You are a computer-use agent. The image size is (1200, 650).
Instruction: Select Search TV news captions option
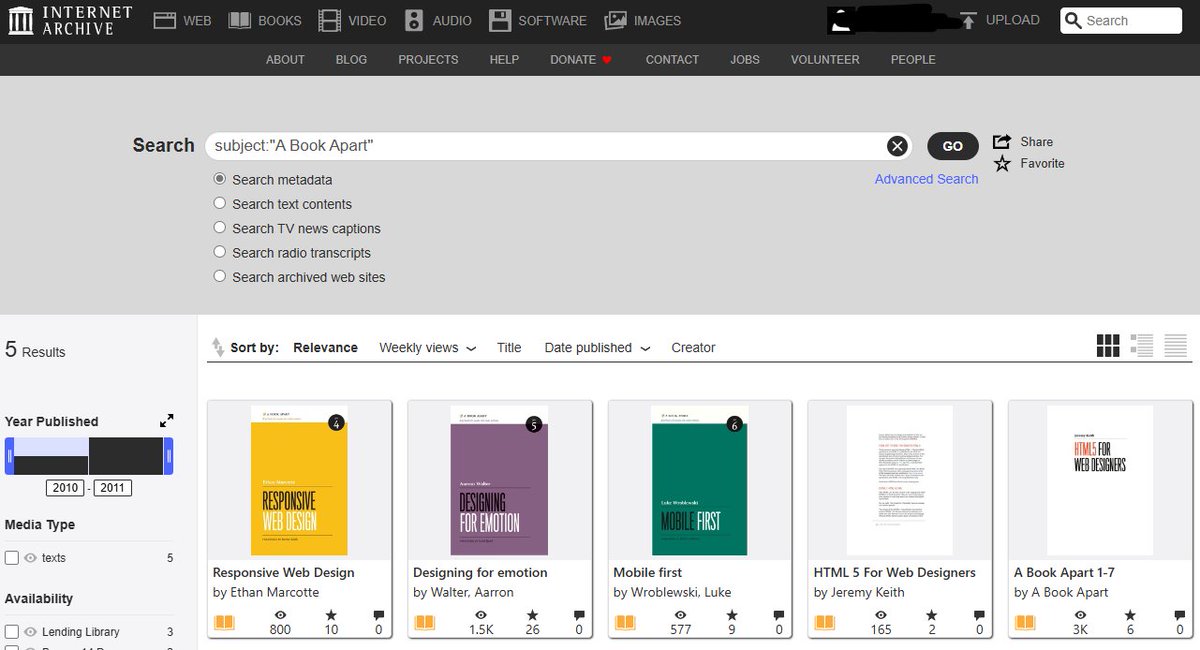pyautogui.click(x=220, y=228)
